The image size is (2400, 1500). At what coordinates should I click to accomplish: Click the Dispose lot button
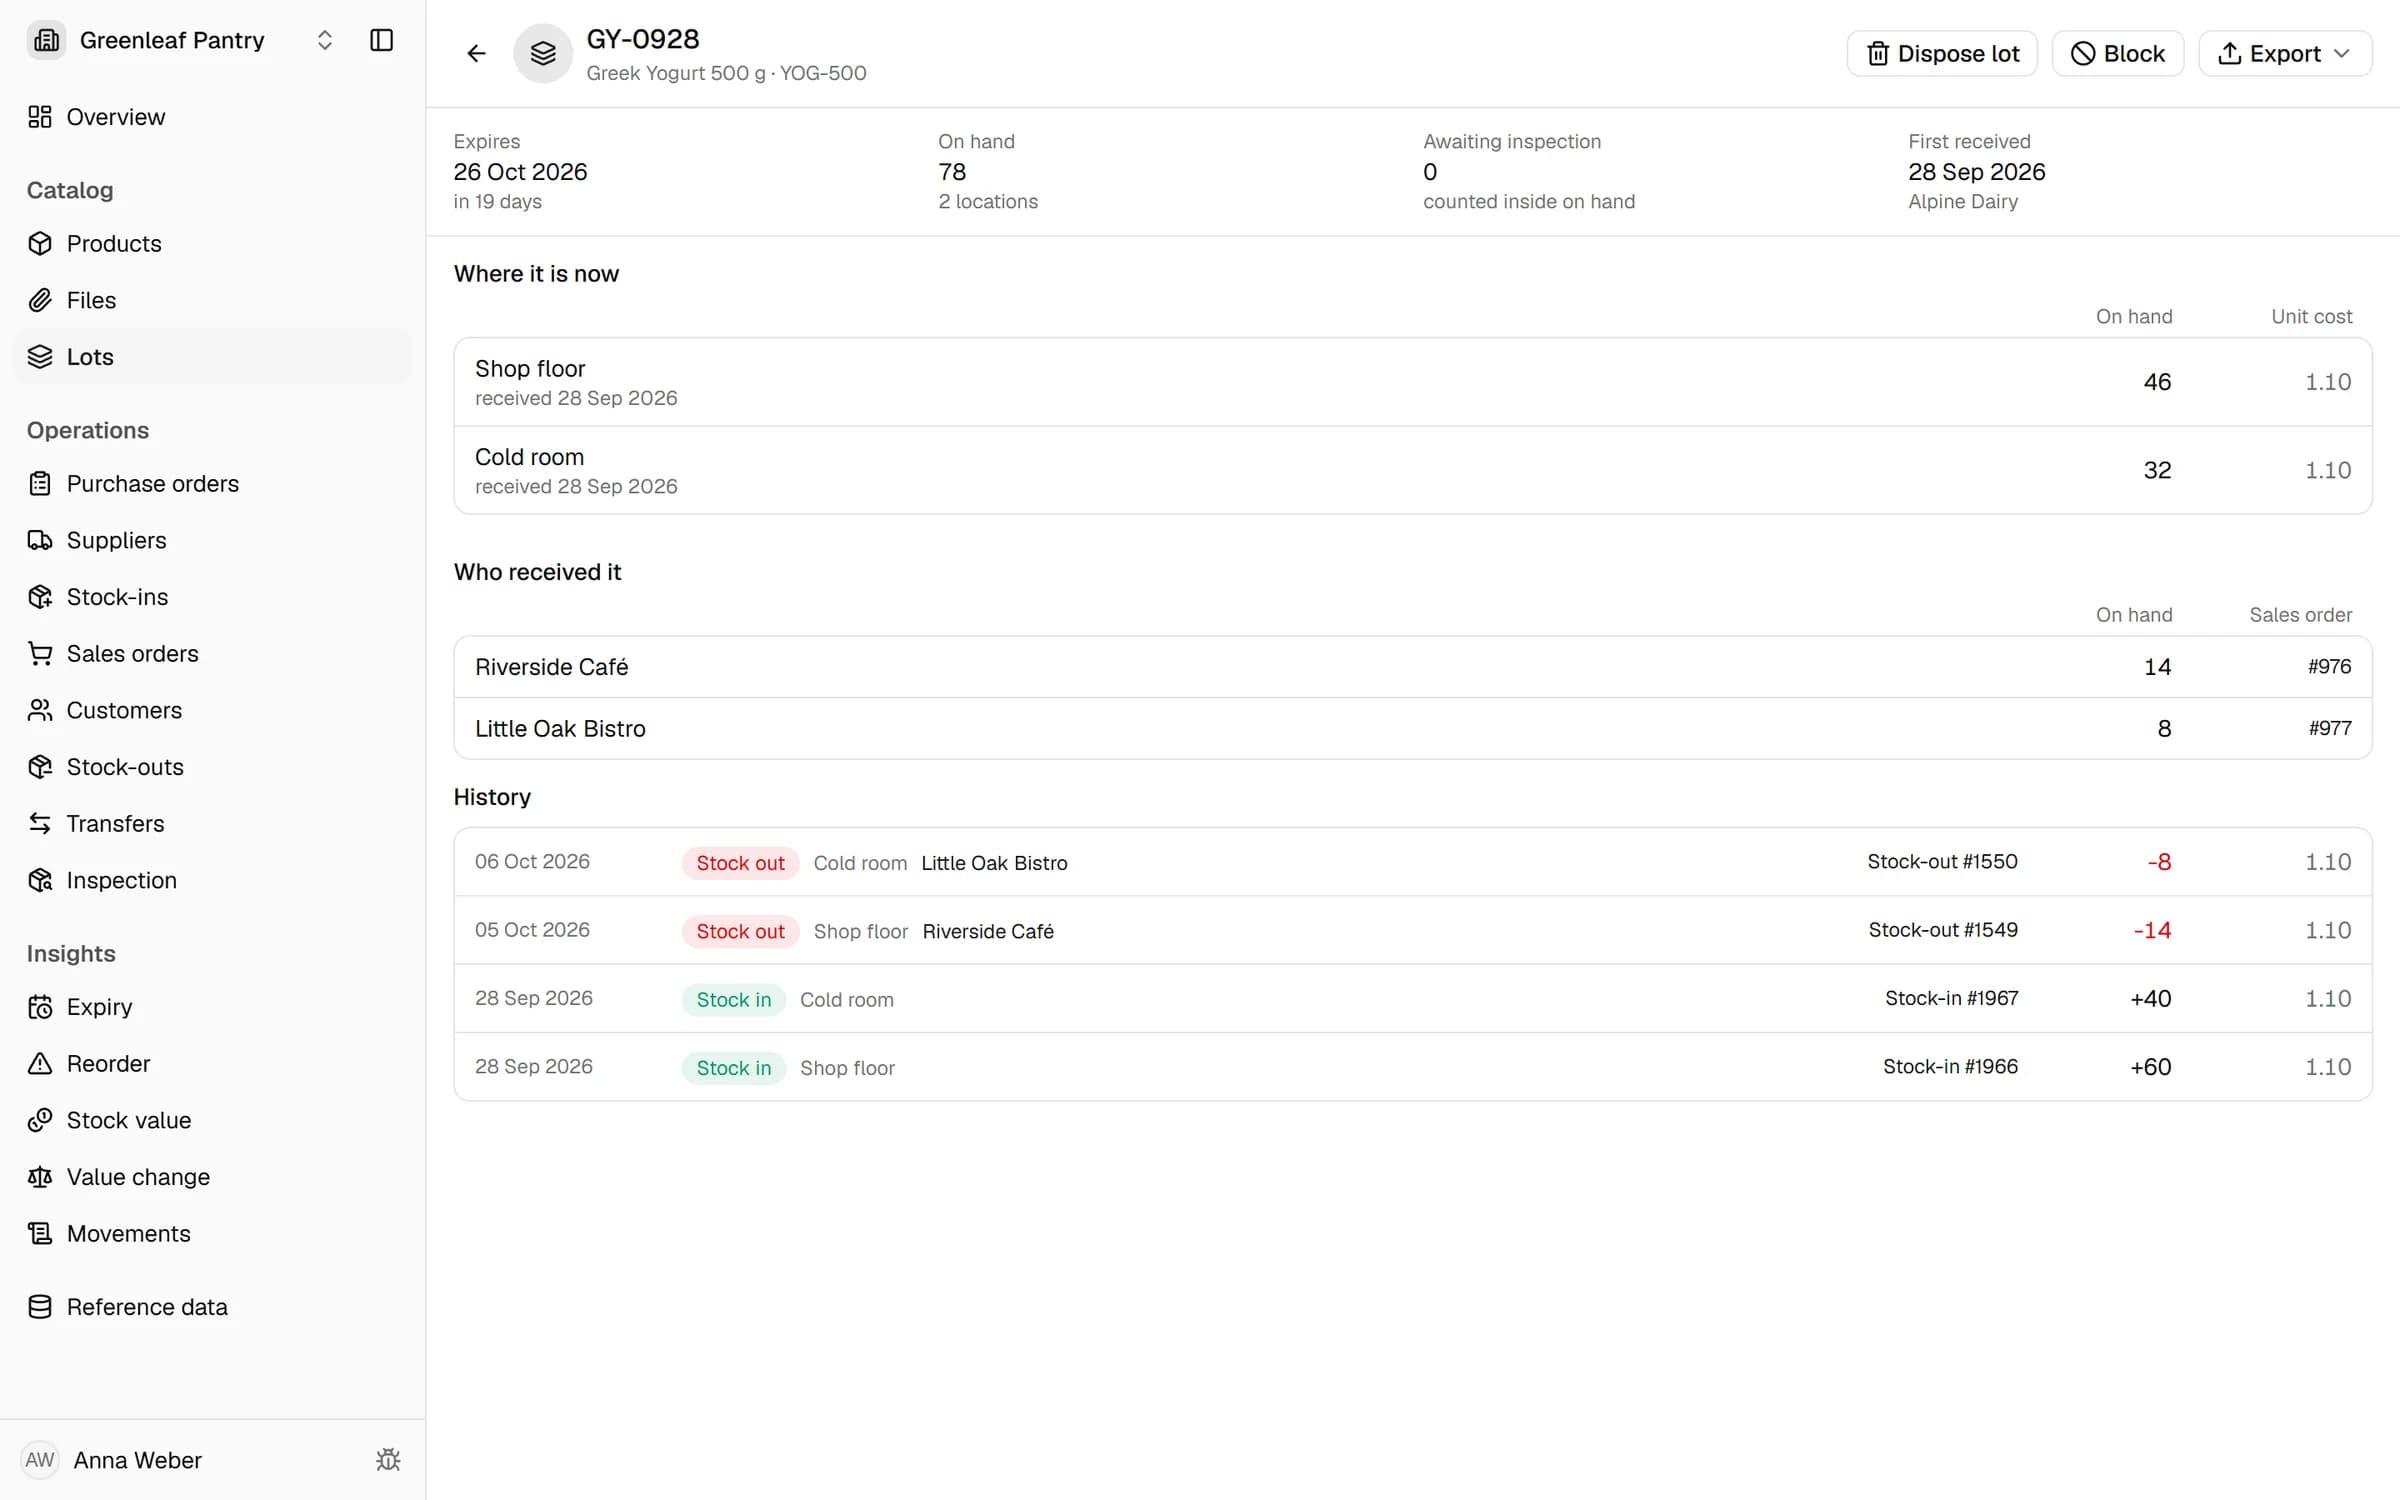(x=1942, y=53)
